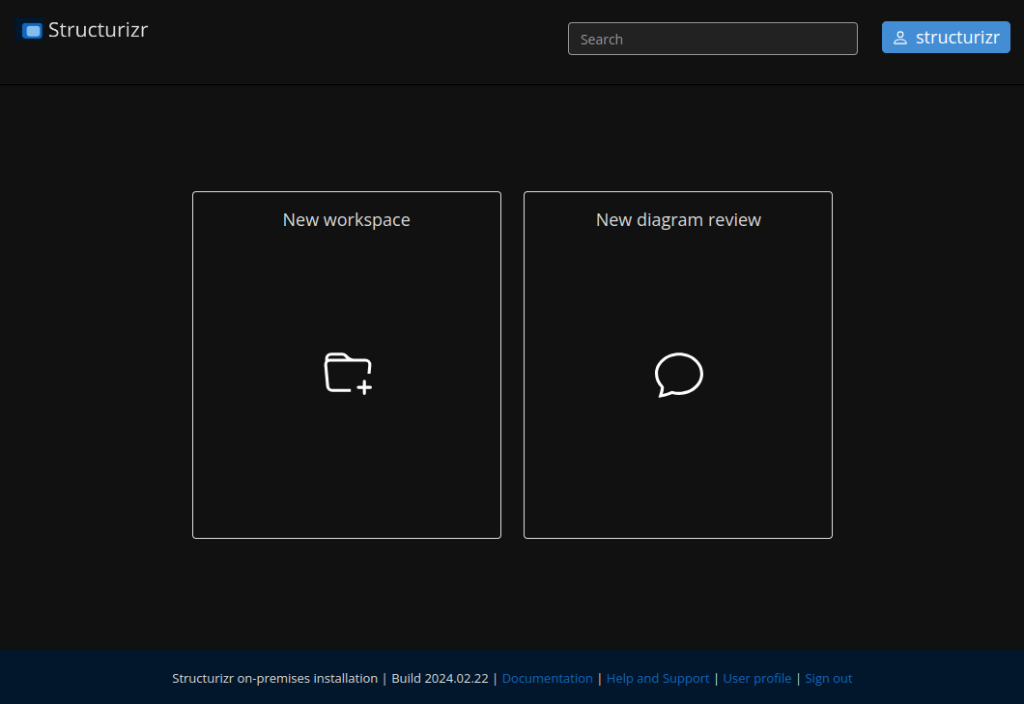Open the structurizr user account button
This screenshot has width=1024, height=704.
coord(945,38)
